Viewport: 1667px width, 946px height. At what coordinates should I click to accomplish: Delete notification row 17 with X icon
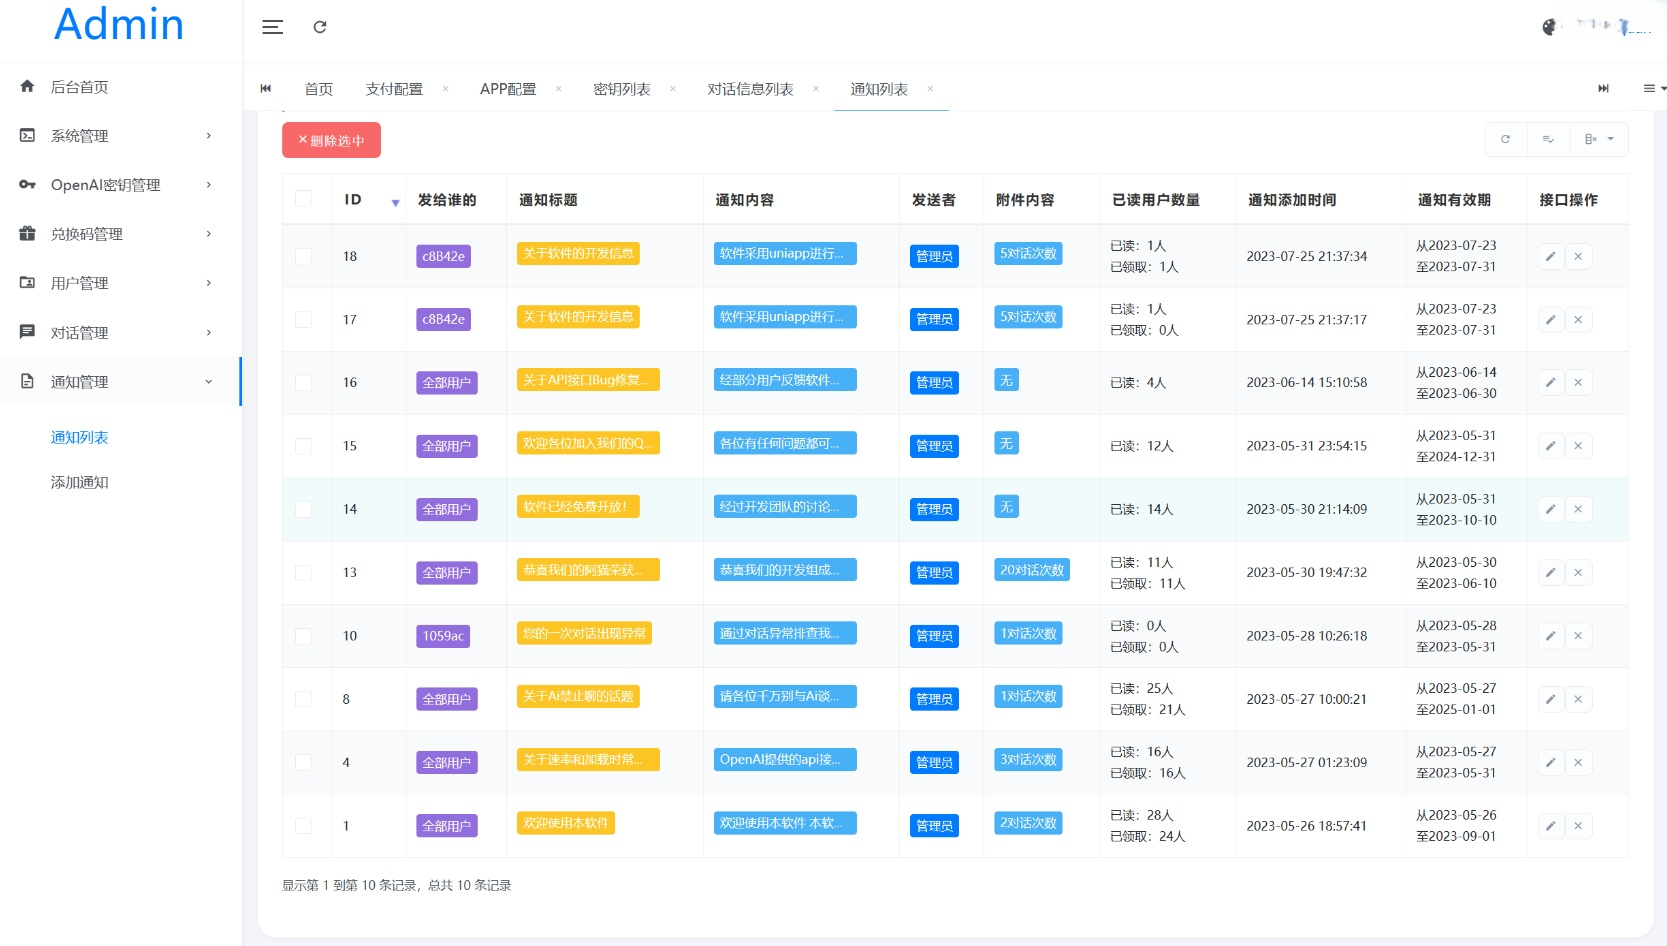click(x=1578, y=320)
